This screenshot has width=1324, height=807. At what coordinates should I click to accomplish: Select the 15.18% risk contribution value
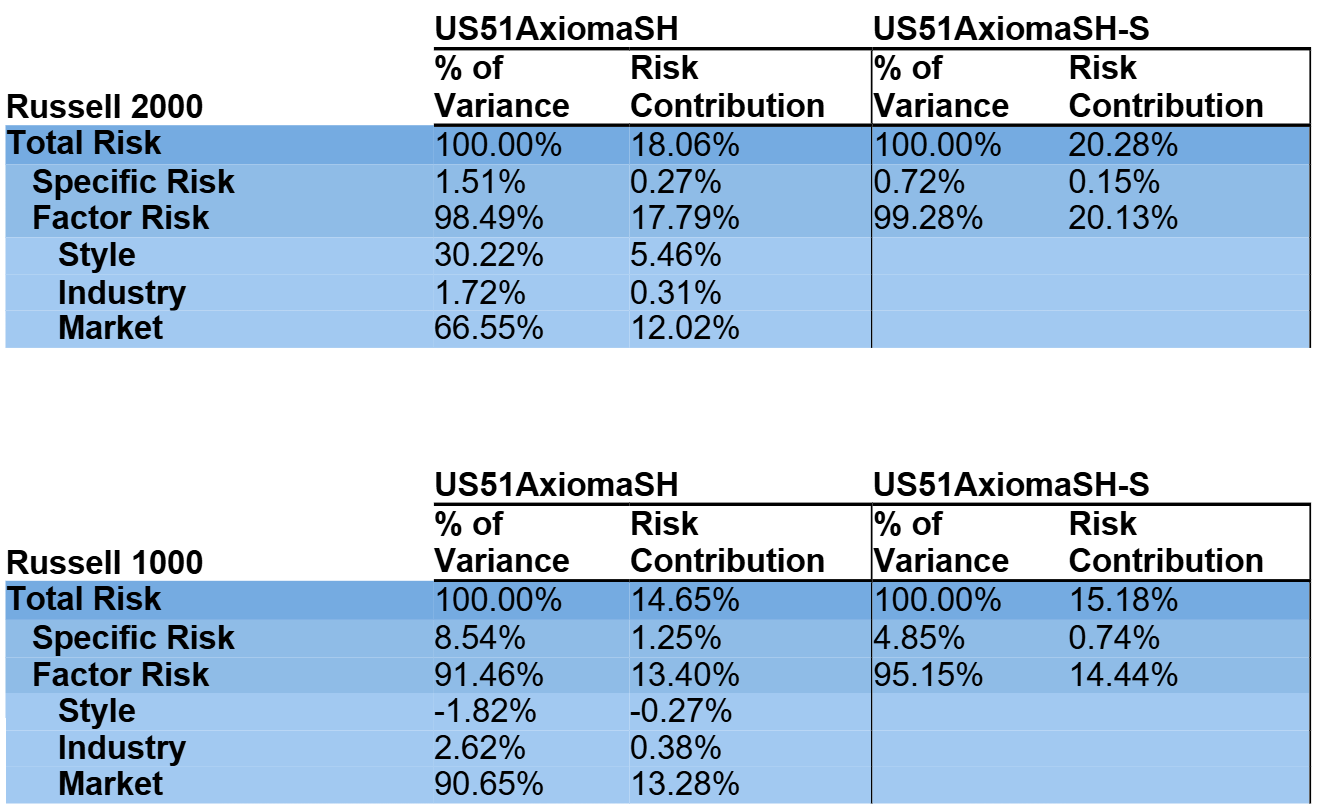[1123, 601]
